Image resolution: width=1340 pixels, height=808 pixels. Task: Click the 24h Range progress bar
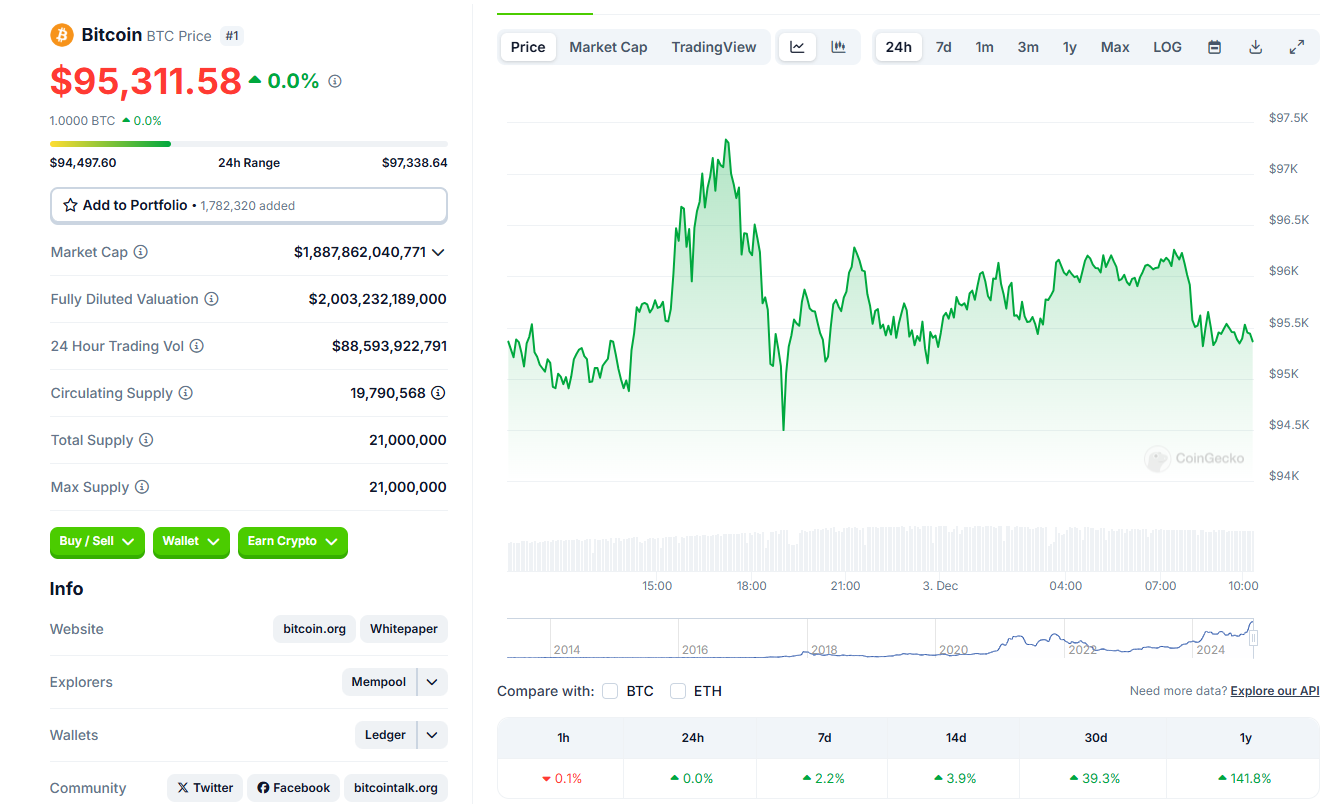pos(249,144)
